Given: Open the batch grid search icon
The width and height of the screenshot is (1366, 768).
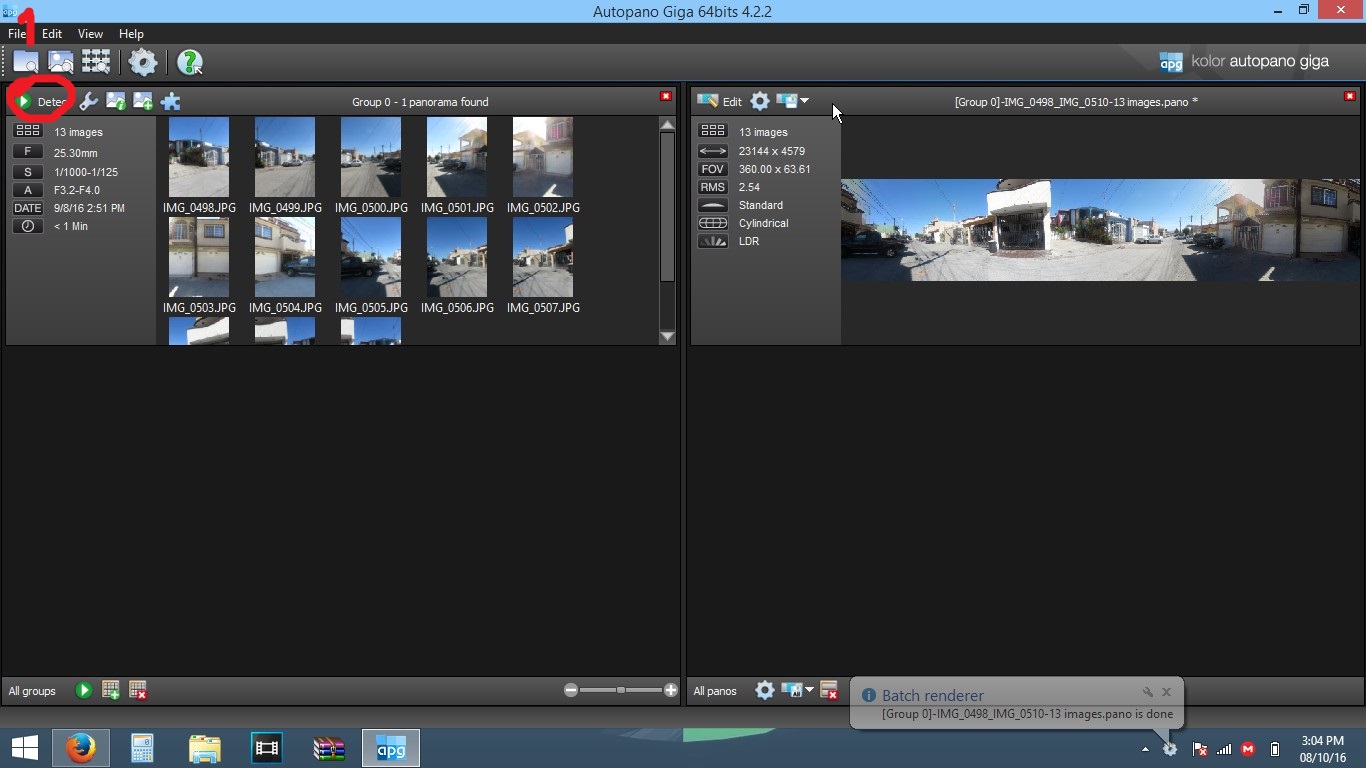Looking at the screenshot, I should click(x=96, y=62).
